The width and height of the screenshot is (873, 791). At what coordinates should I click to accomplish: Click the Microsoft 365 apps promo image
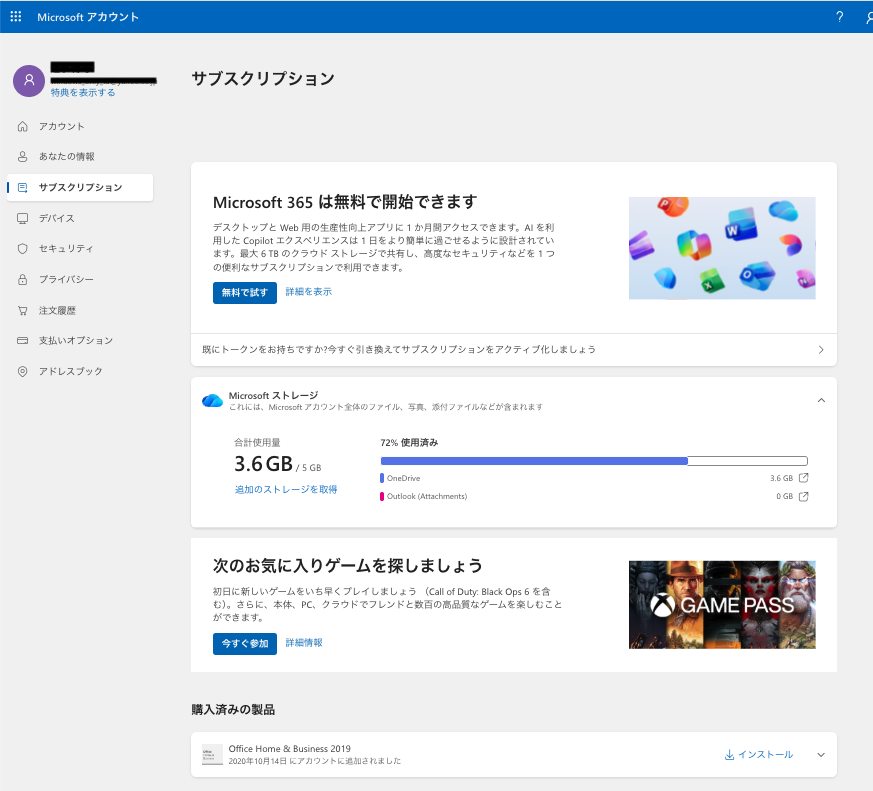click(x=722, y=248)
